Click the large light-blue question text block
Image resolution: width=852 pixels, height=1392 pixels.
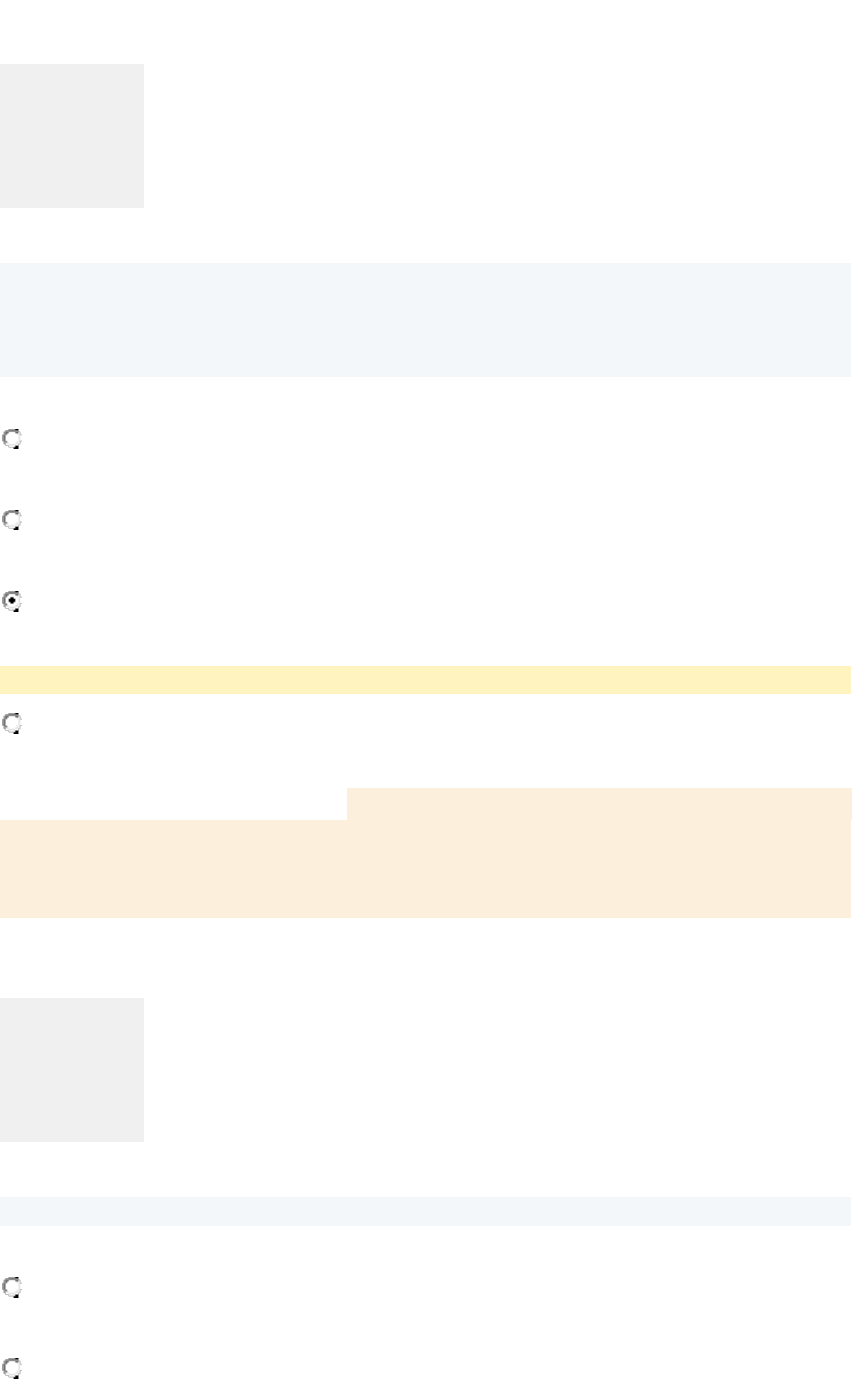click(x=425, y=319)
